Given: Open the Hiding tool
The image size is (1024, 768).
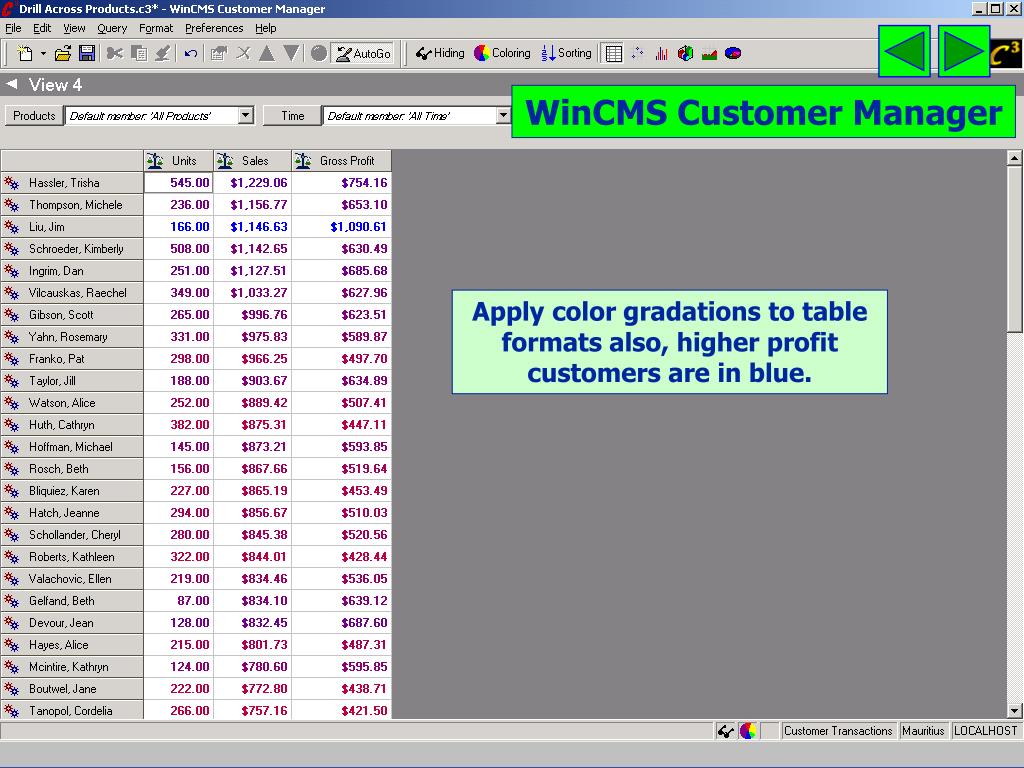Looking at the screenshot, I should (x=440, y=54).
